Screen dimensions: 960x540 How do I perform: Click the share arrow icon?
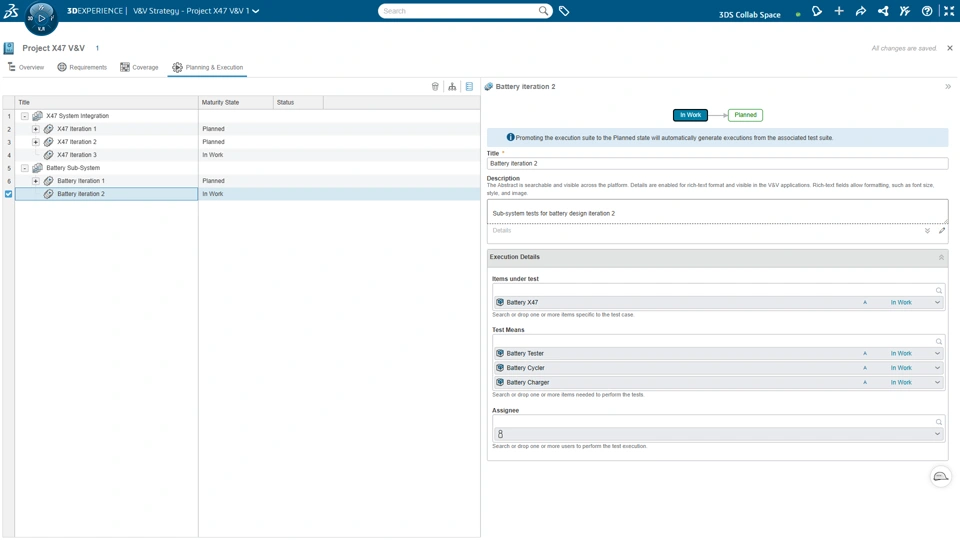[x=861, y=11]
